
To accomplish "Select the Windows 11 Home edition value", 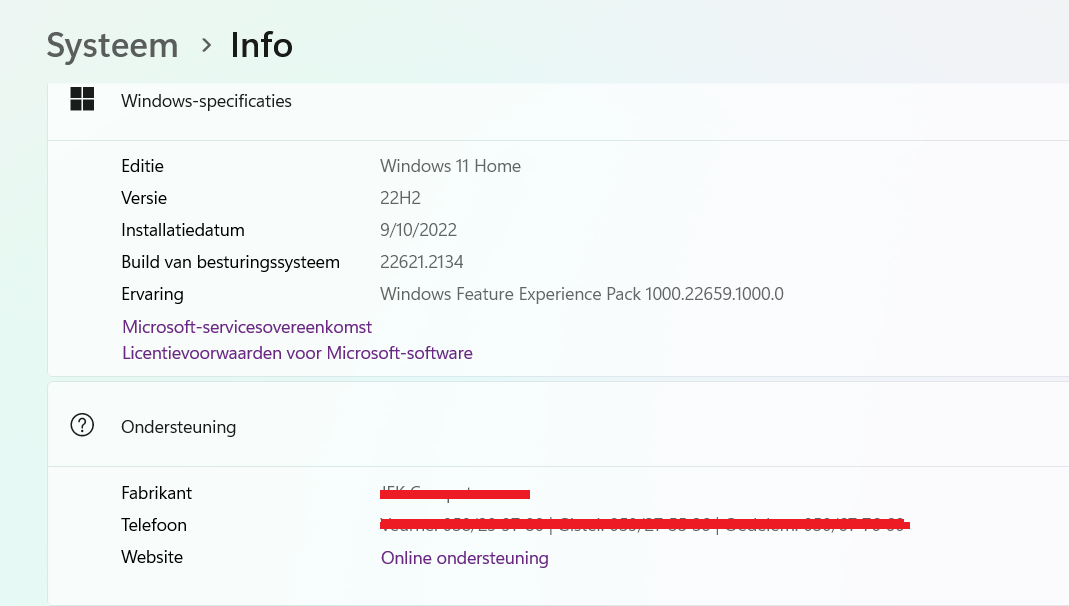I will (x=450, y=166).
